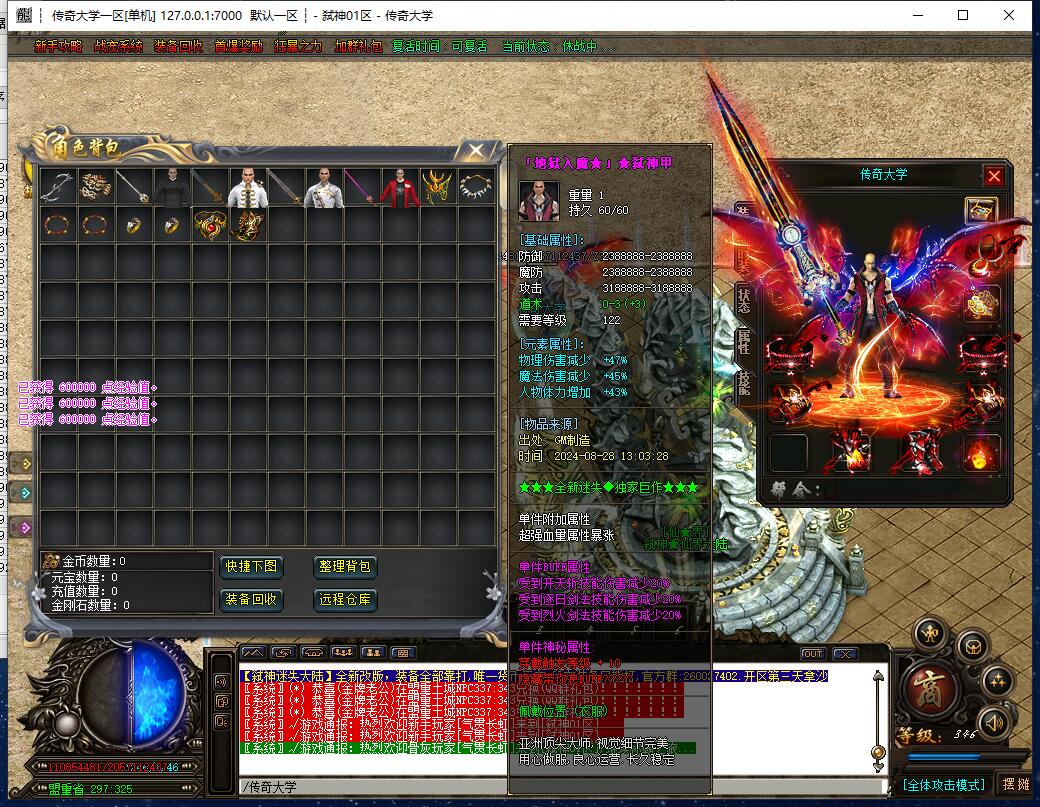Select the red gem amulet item
1040x807 pixels.
210,225
